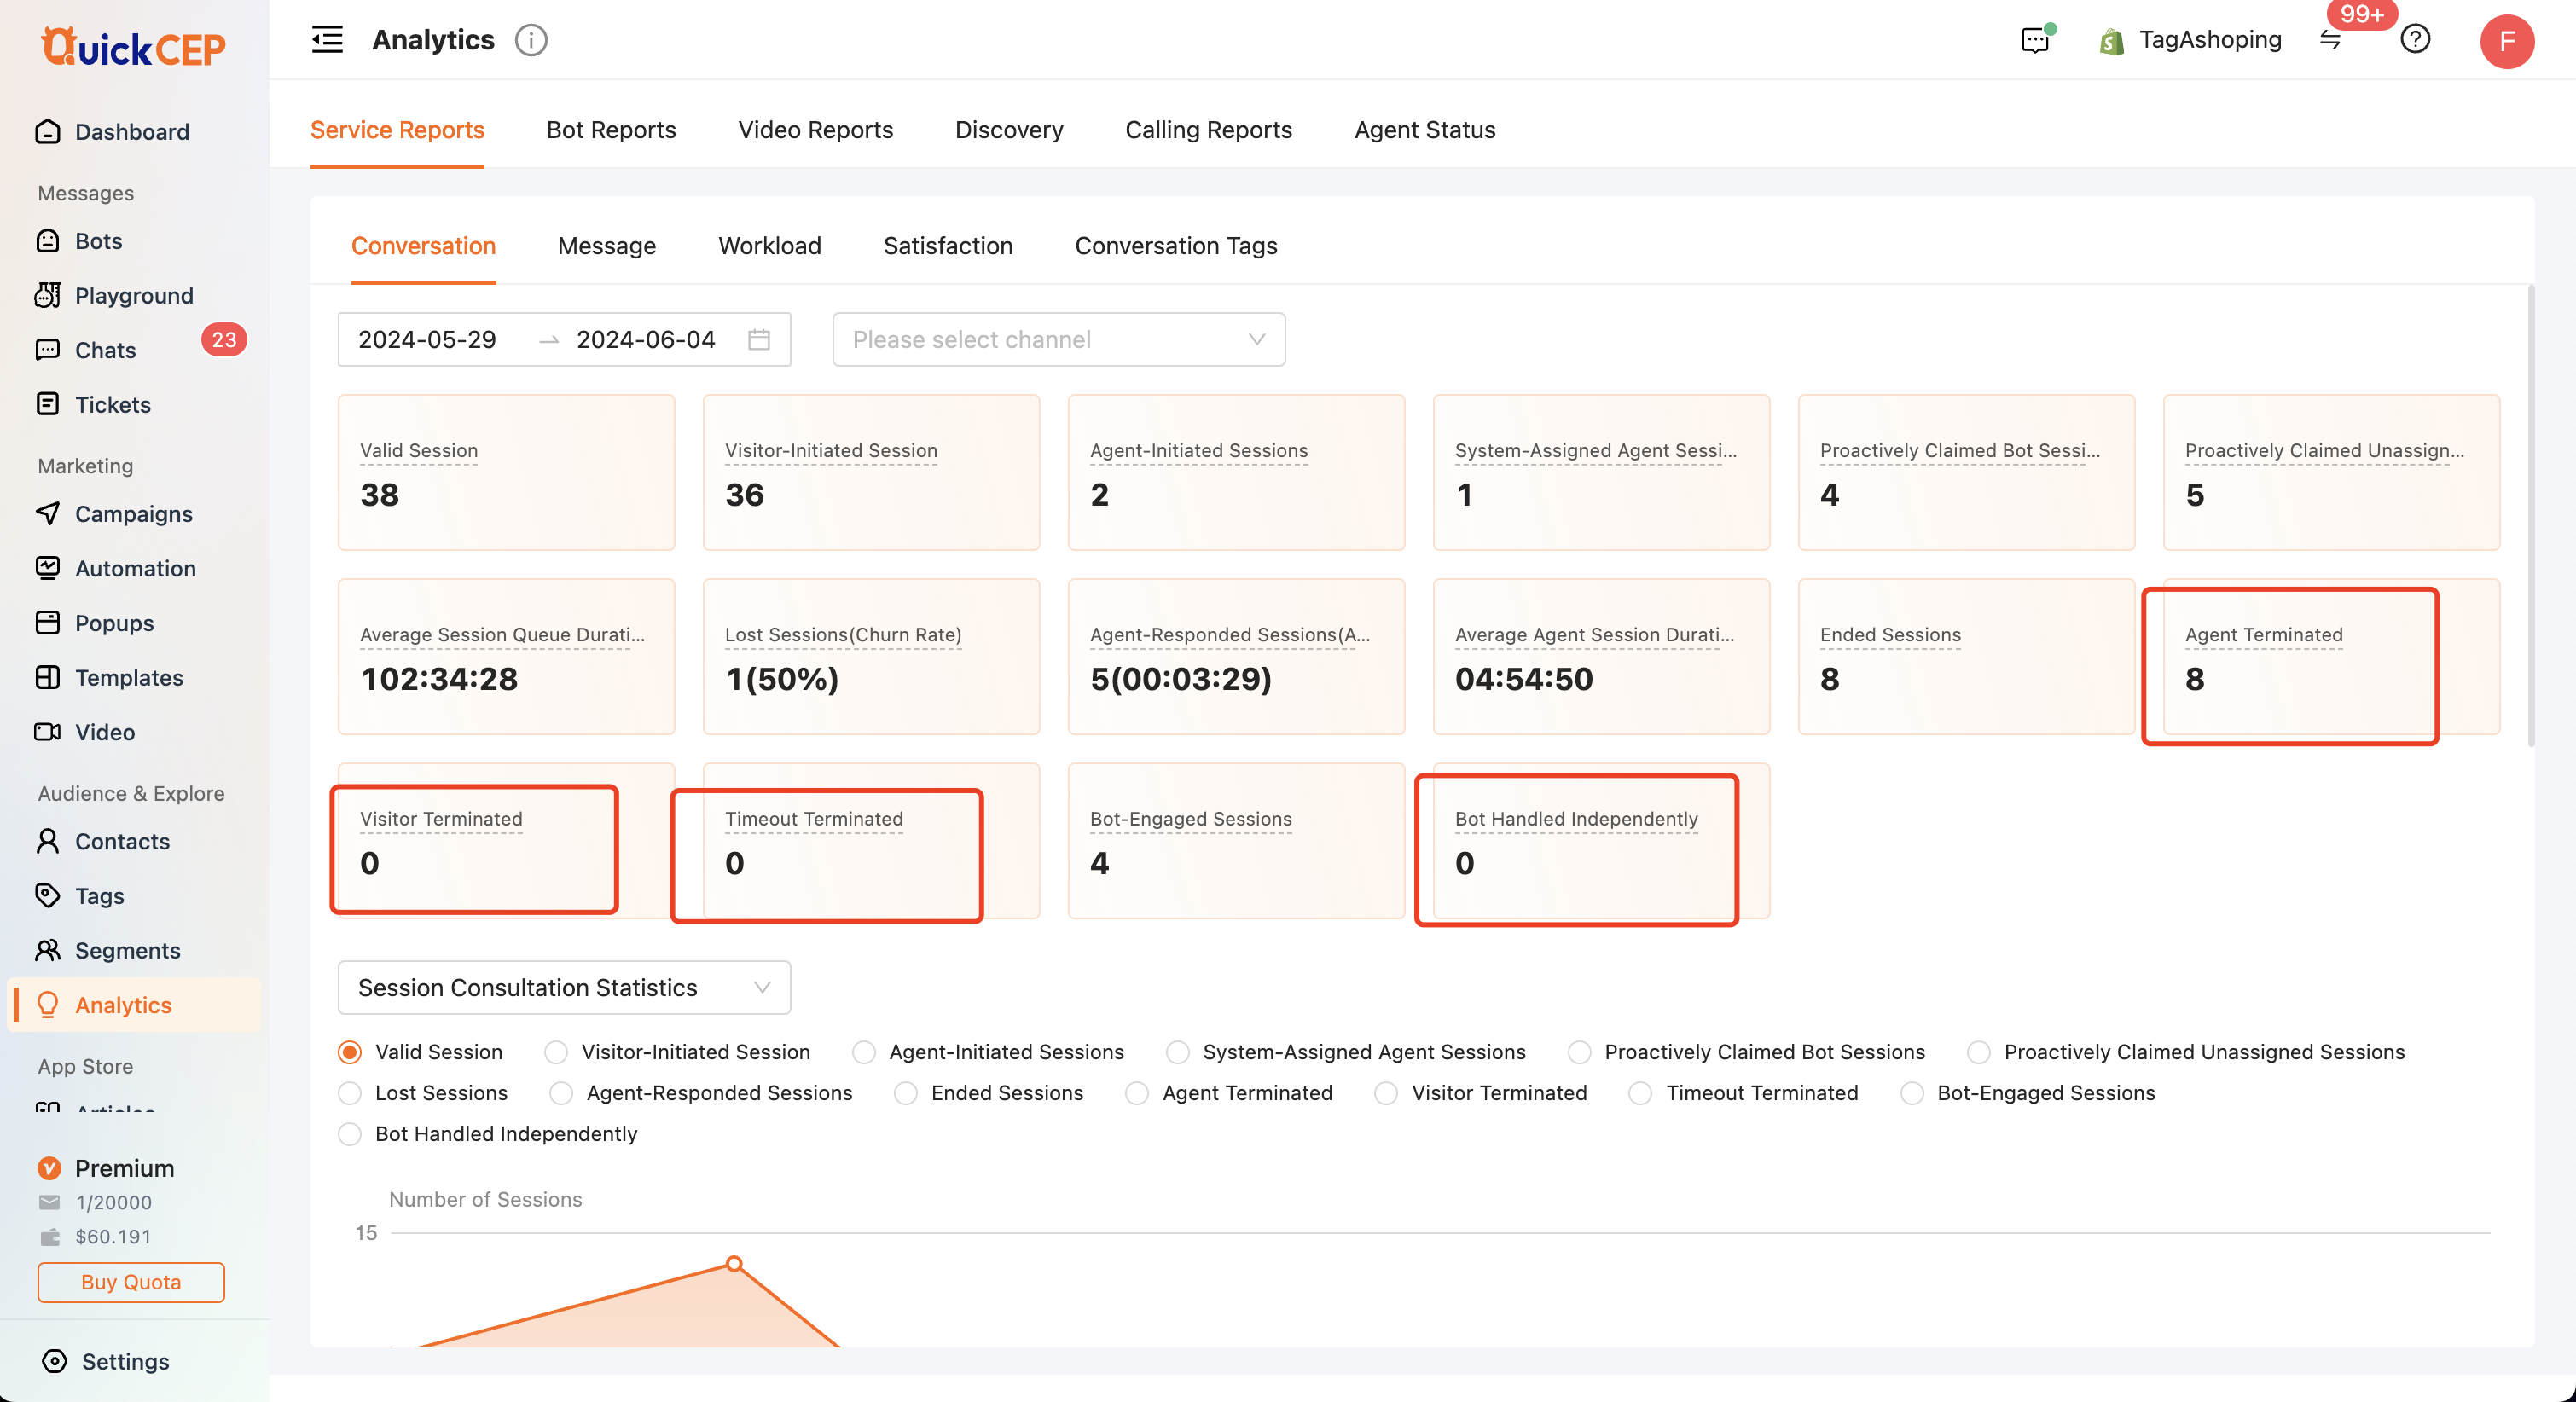Click the 23 unread chats badge
This screenshot has width=2576, height=1402.
point(224,340)
